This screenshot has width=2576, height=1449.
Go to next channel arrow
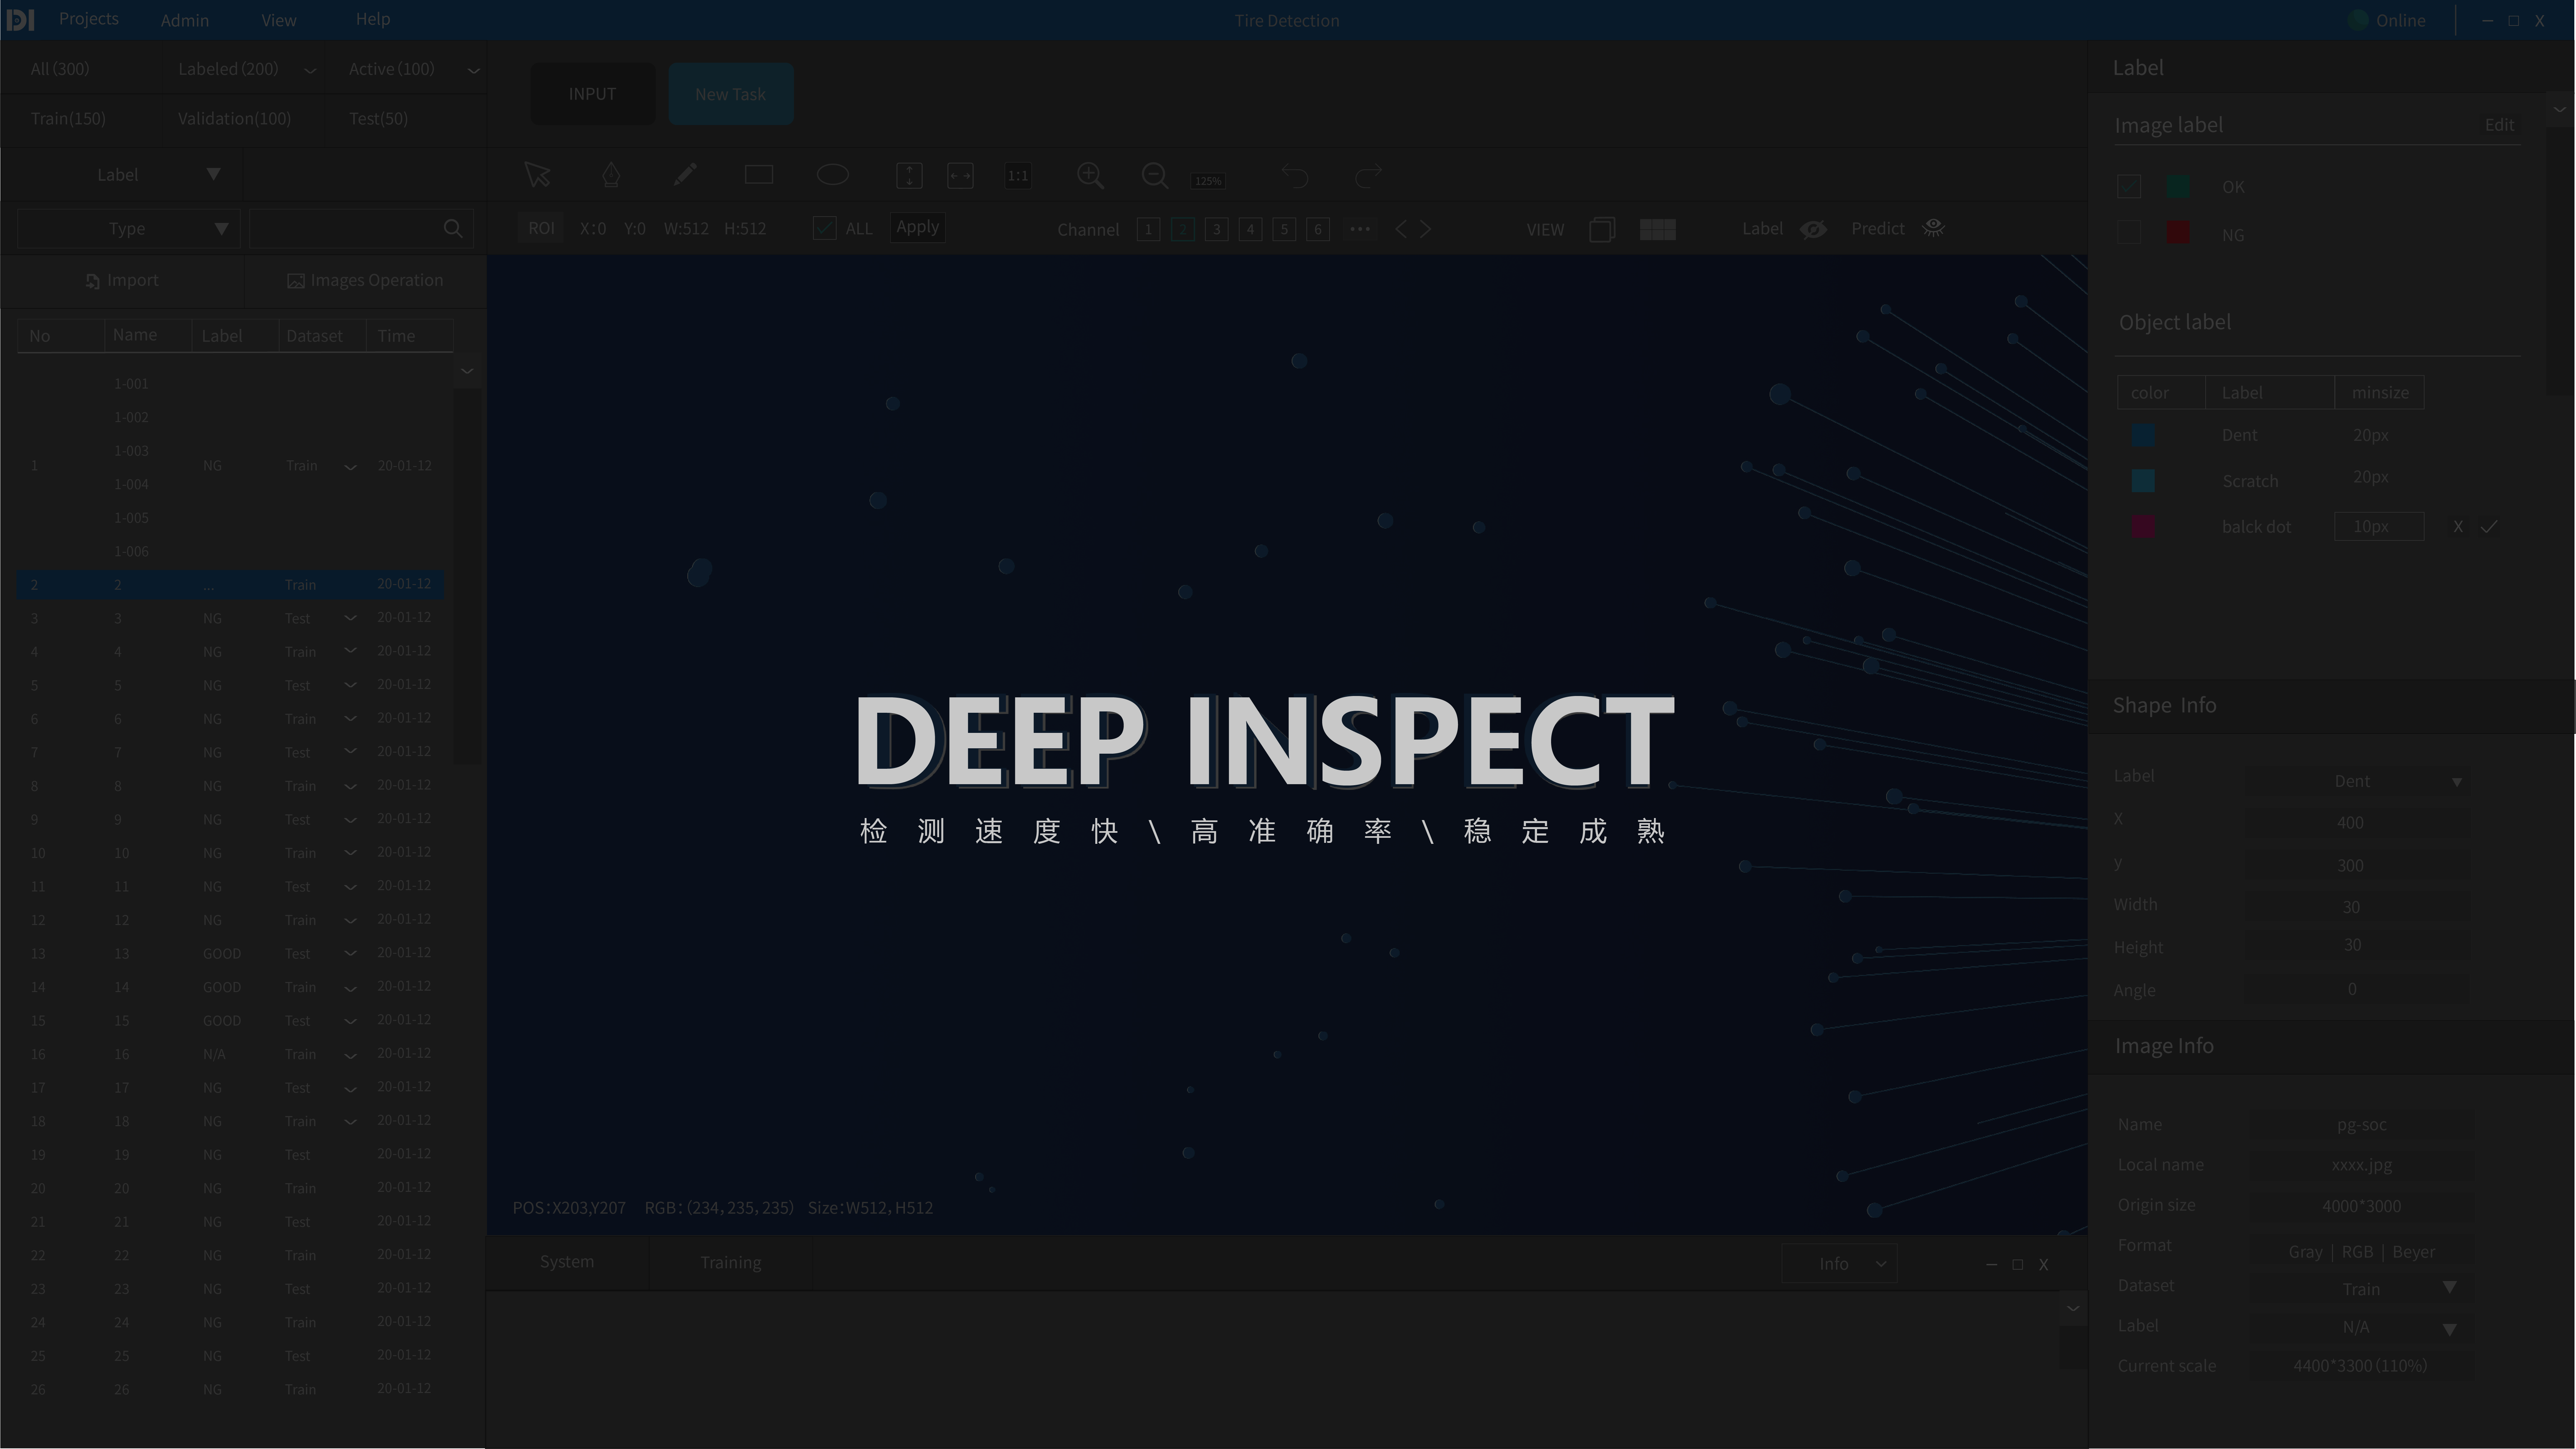1426,229
